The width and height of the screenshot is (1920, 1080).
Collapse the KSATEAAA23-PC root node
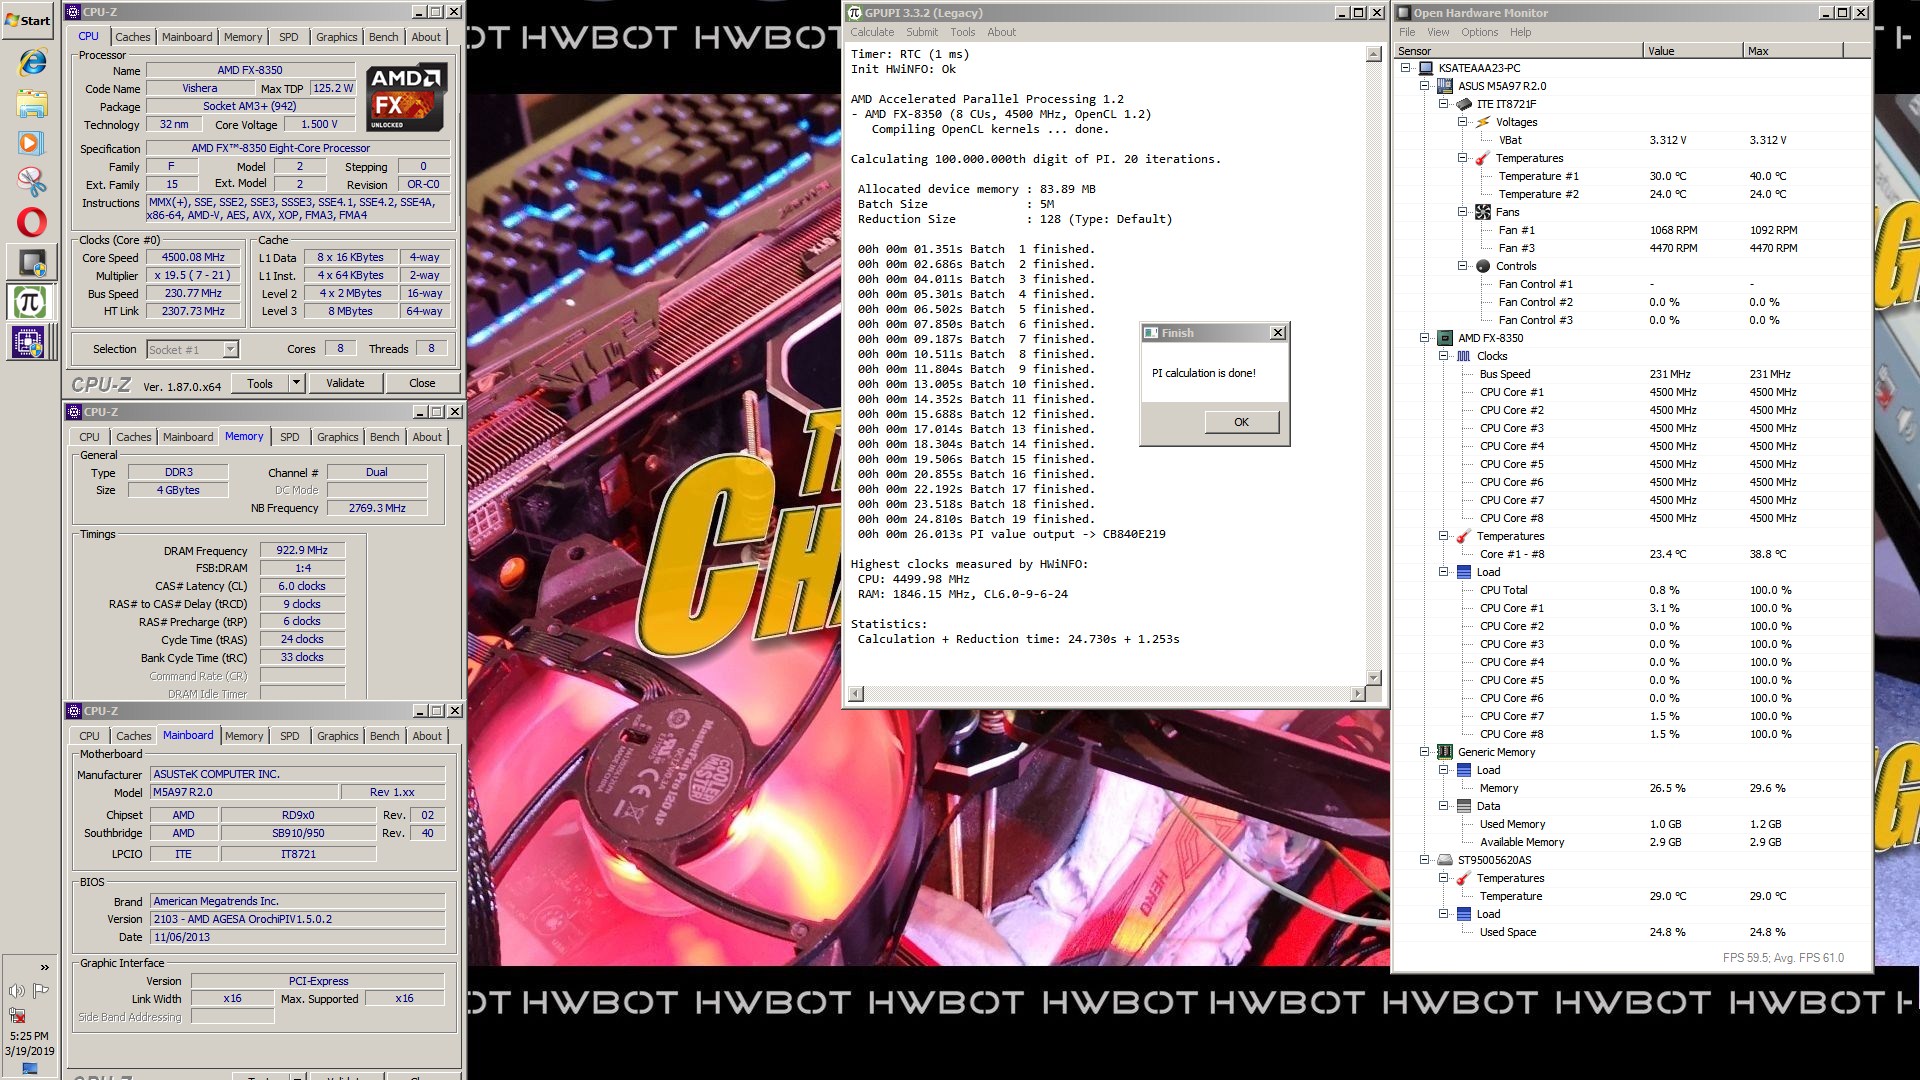tap(1406, 68)
